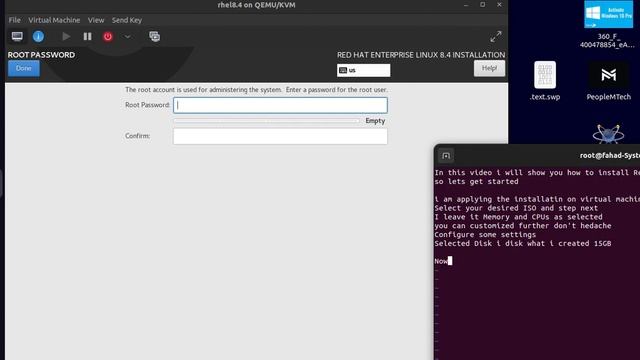Screen dimensions: 640x360
Task: Click the Run virtual machine play button
Action: point(66,37)
